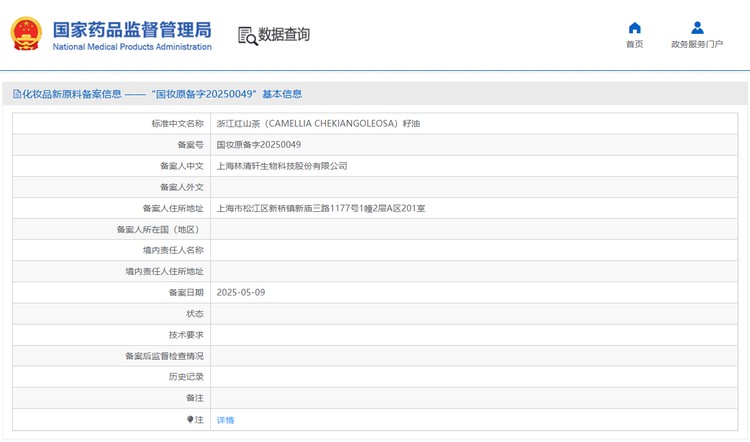Click the 历史记录 row label
This screenshot has width=750, height=442.
186,377
